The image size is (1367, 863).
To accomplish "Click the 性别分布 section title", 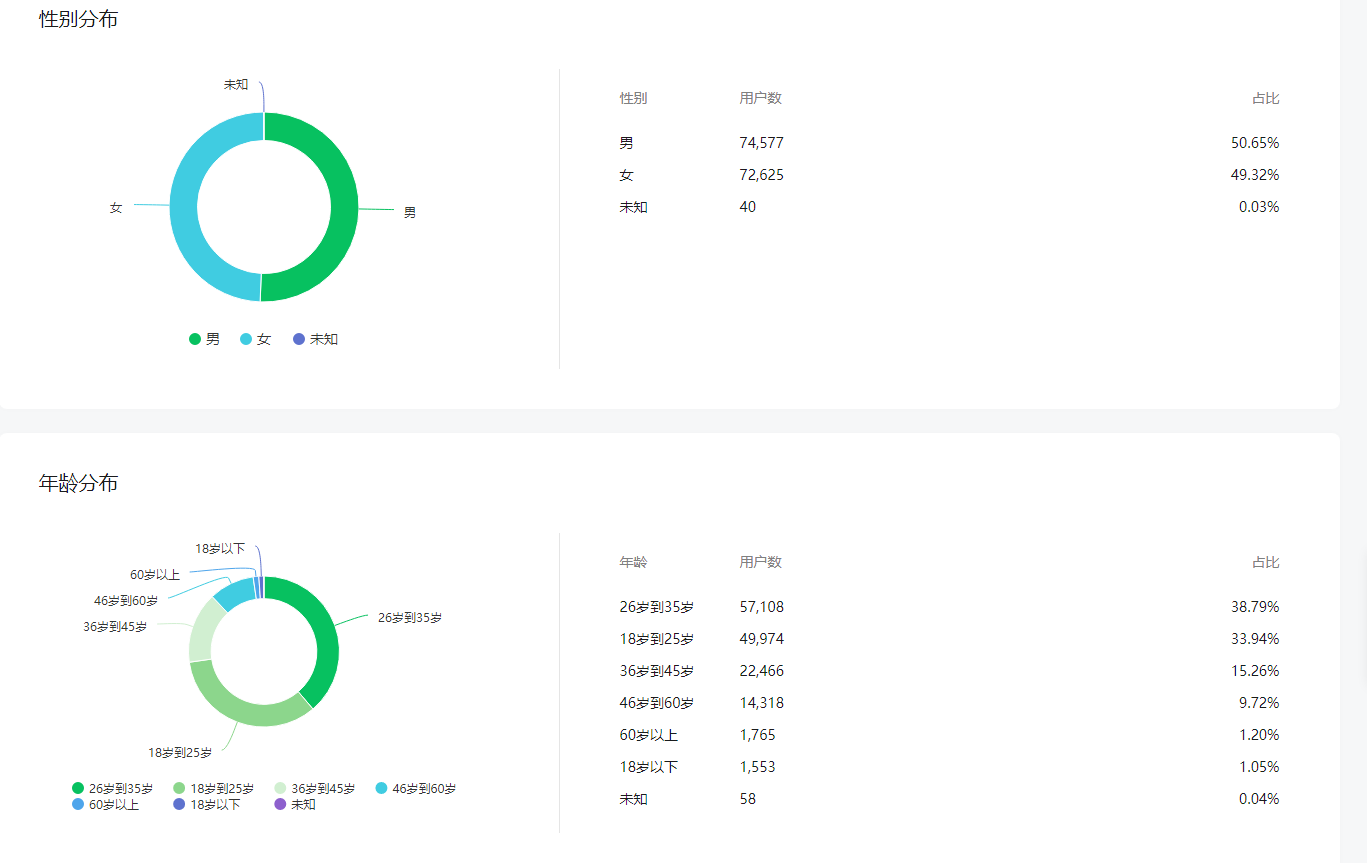I will coord(78,19).
